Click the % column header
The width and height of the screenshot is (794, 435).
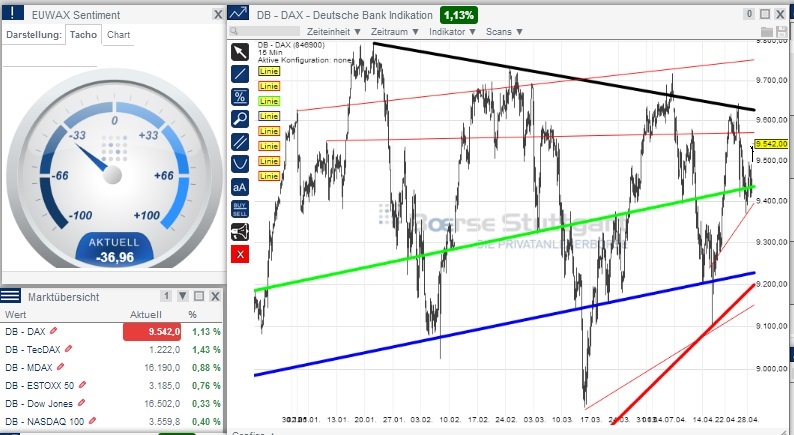coord(192,314)
